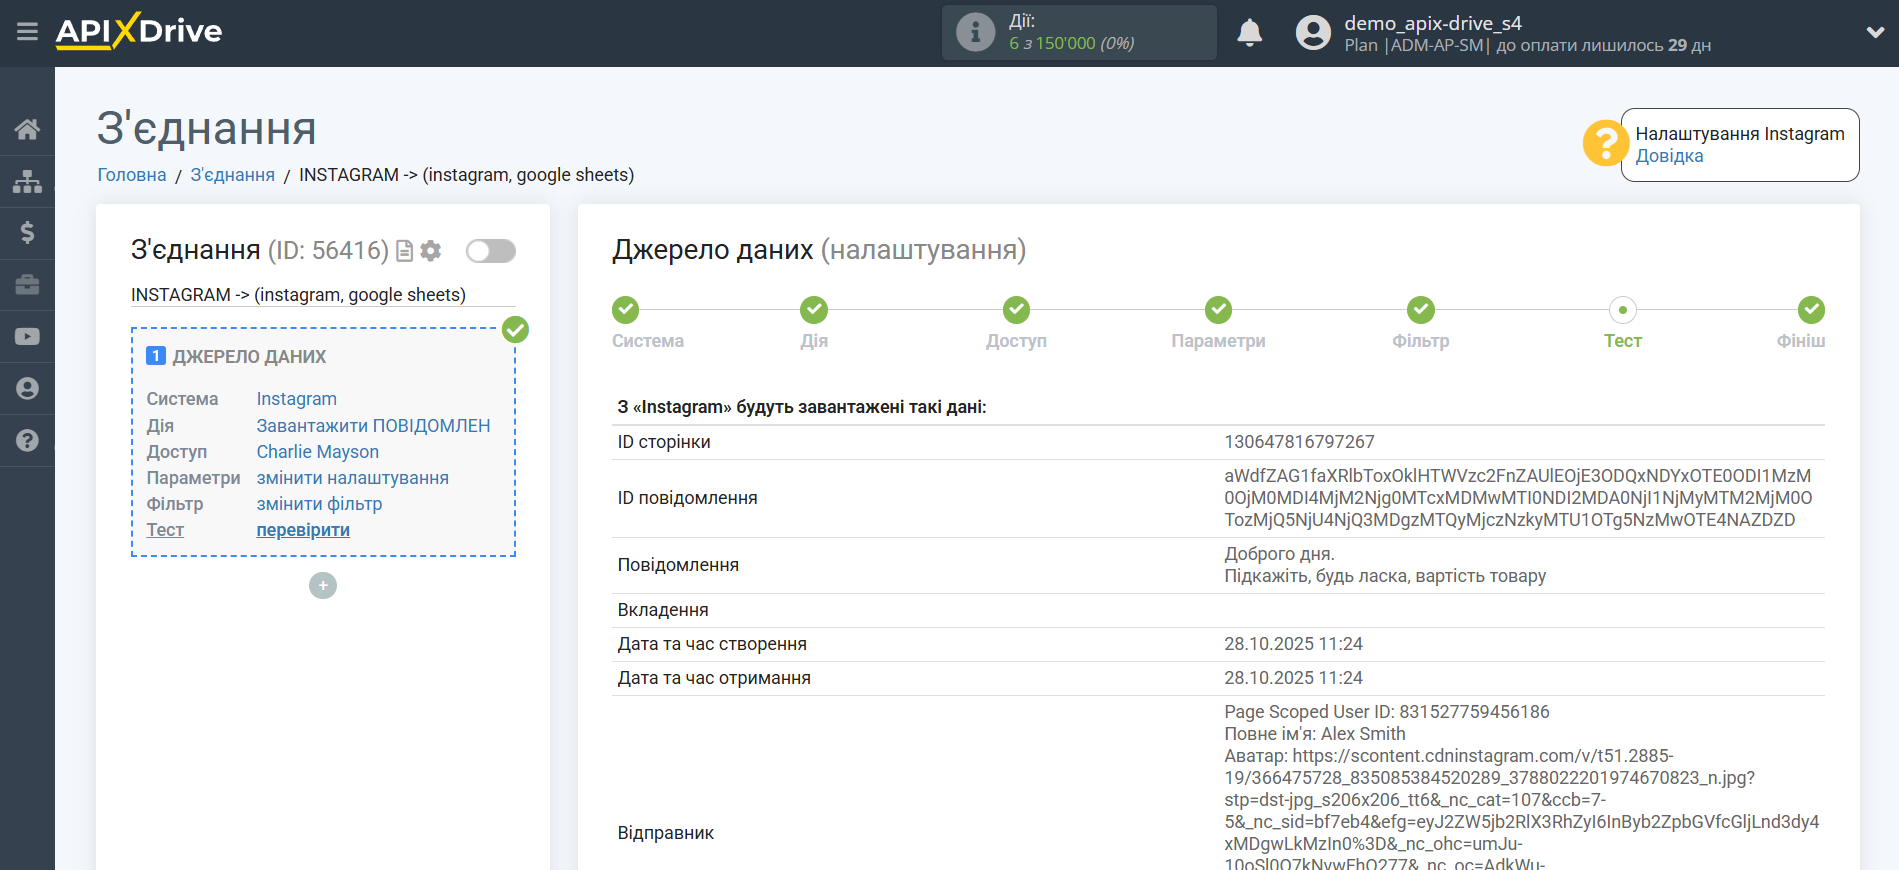Open the hamburger menu in the header
This screenshot has width=1899, height=870.
click(x=27, y=32)
